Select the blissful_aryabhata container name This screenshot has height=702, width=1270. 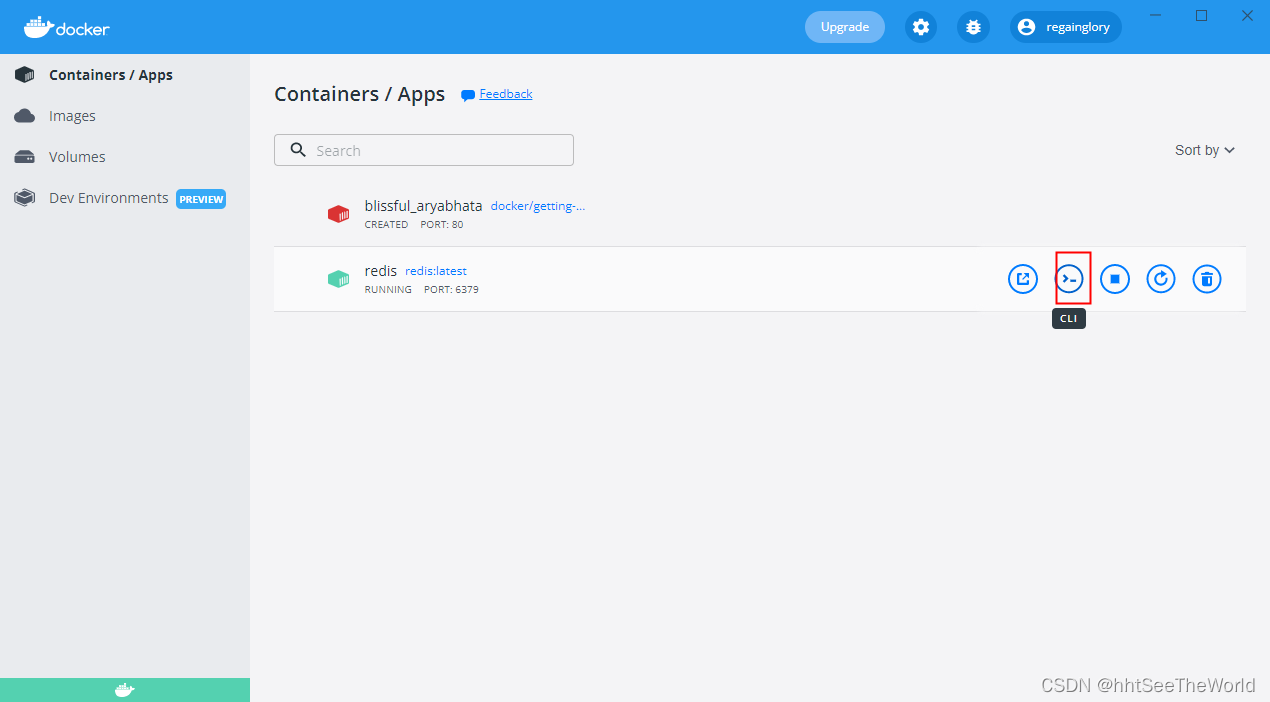coord(424,206)
